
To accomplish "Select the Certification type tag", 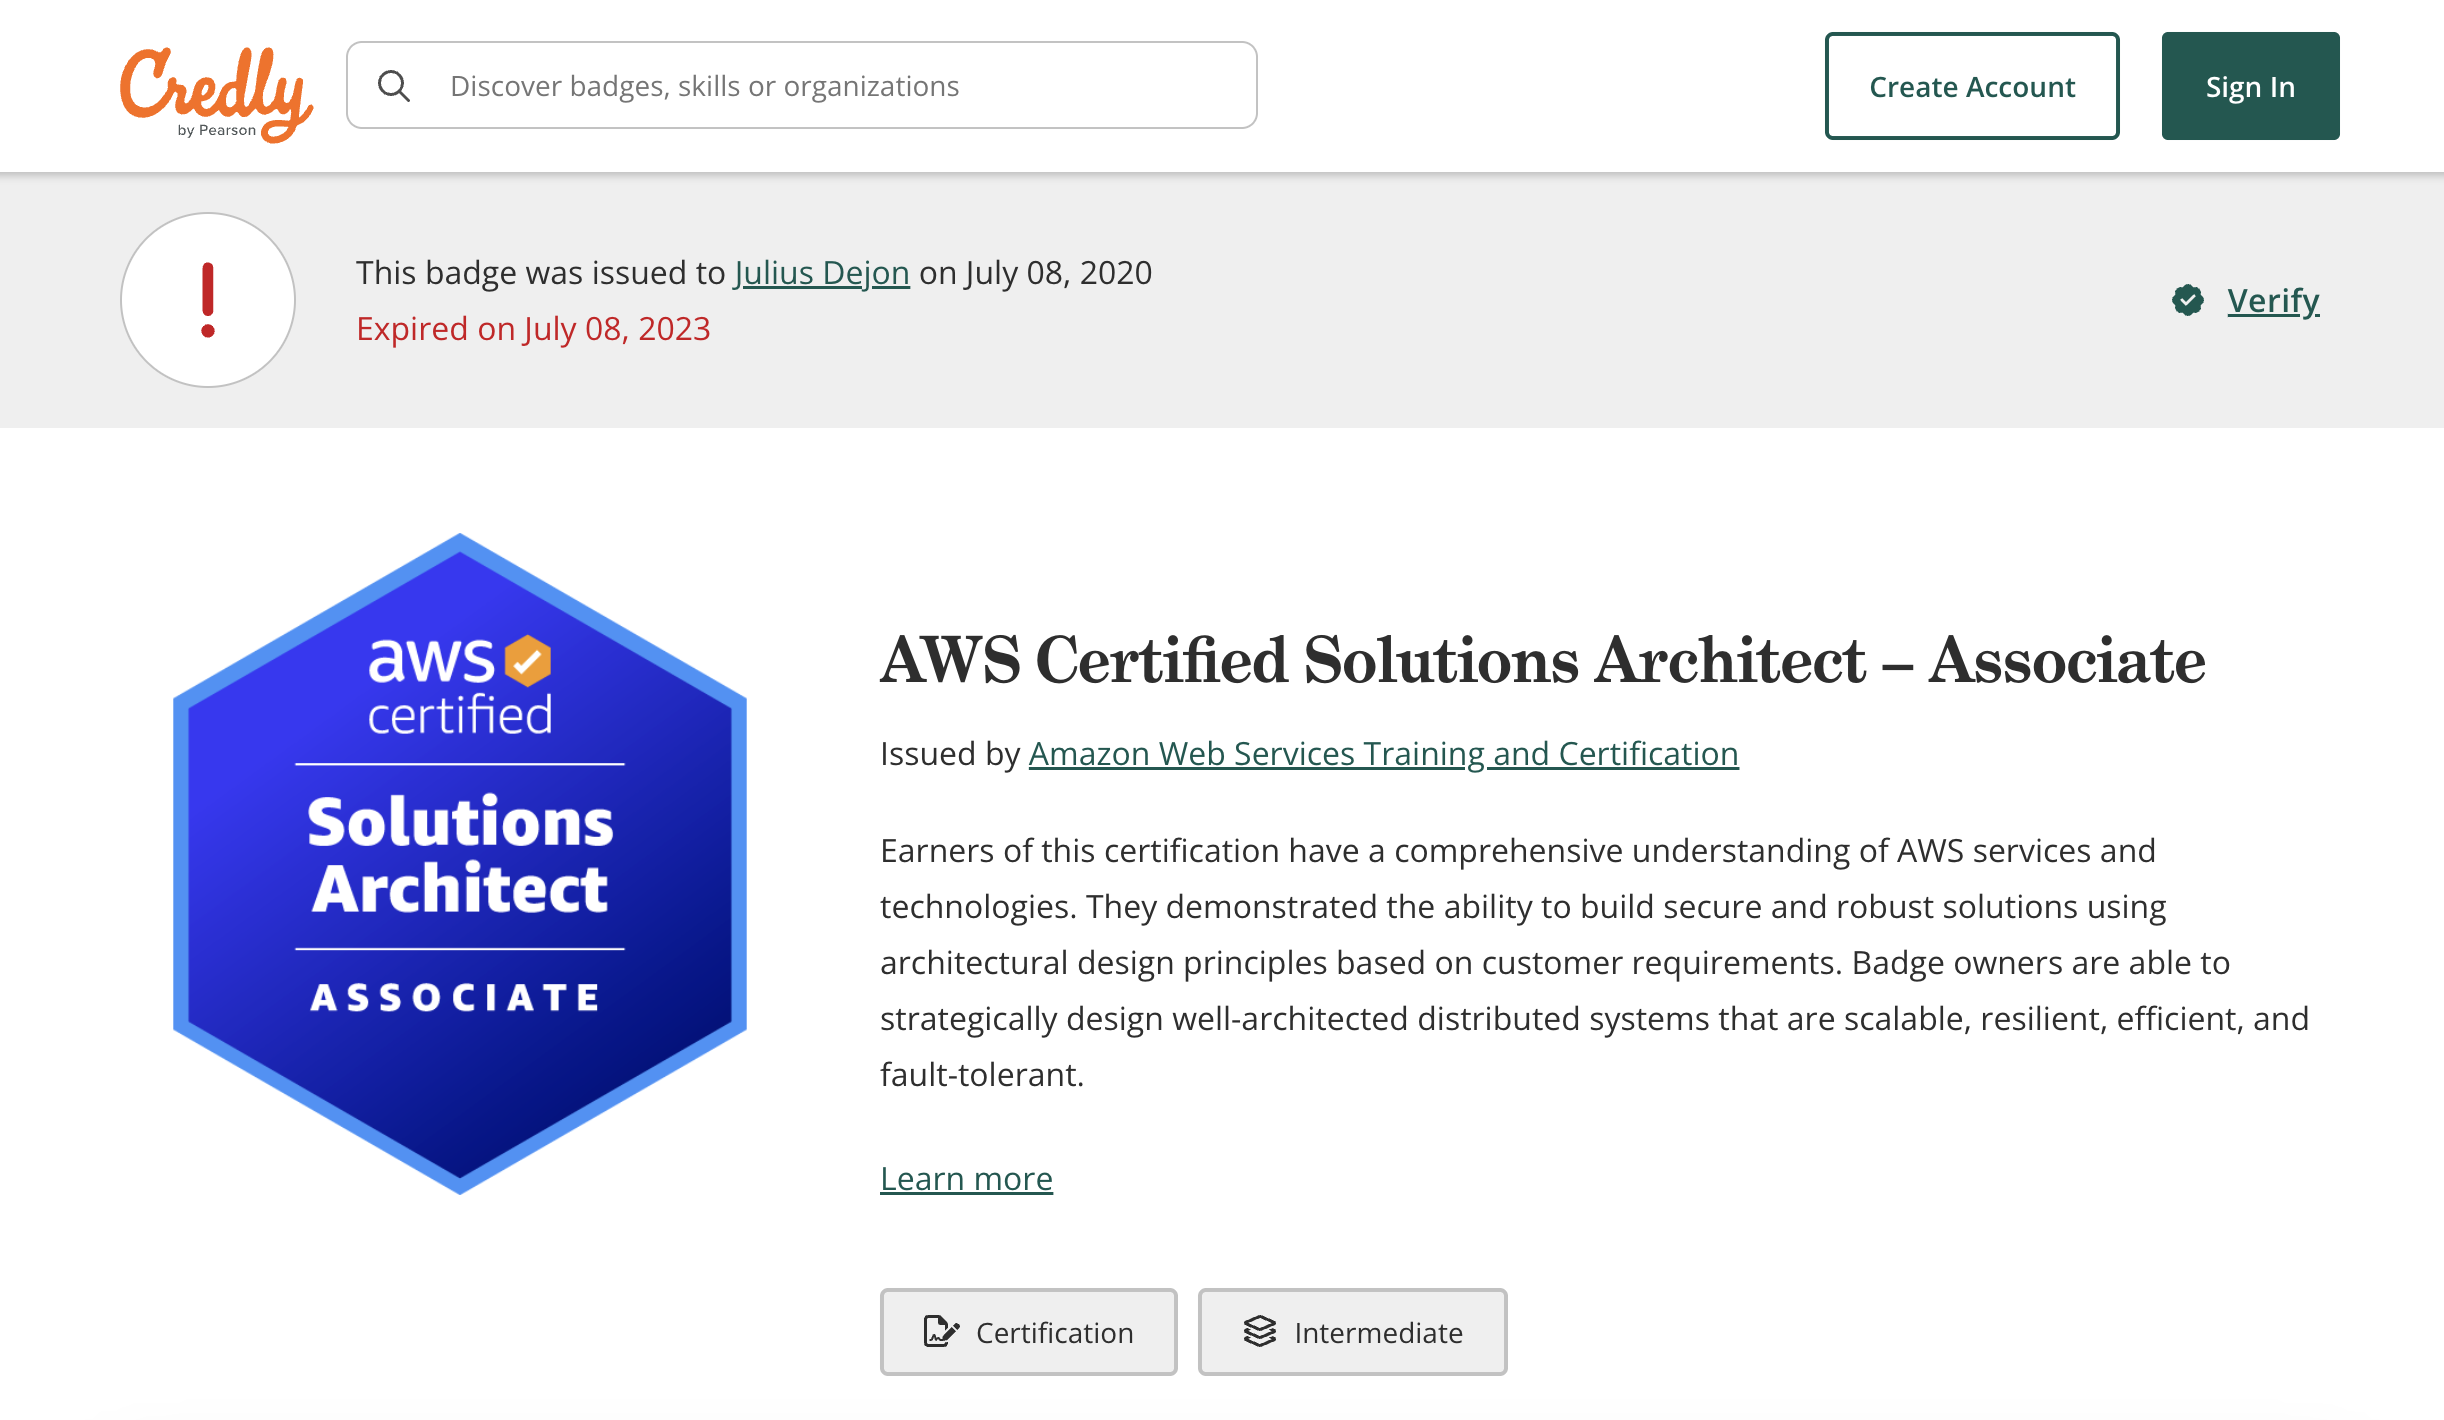I will (1028, 1331).
